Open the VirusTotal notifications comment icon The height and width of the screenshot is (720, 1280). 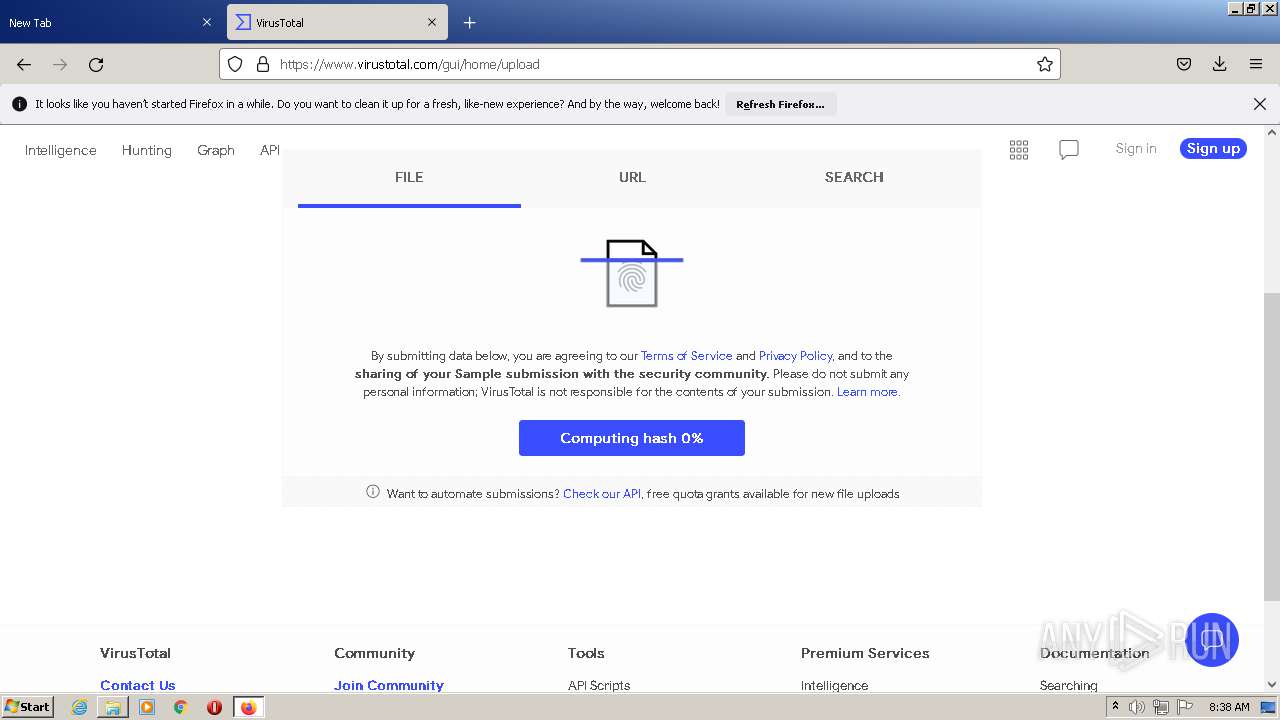click(x=1069, y=150)
